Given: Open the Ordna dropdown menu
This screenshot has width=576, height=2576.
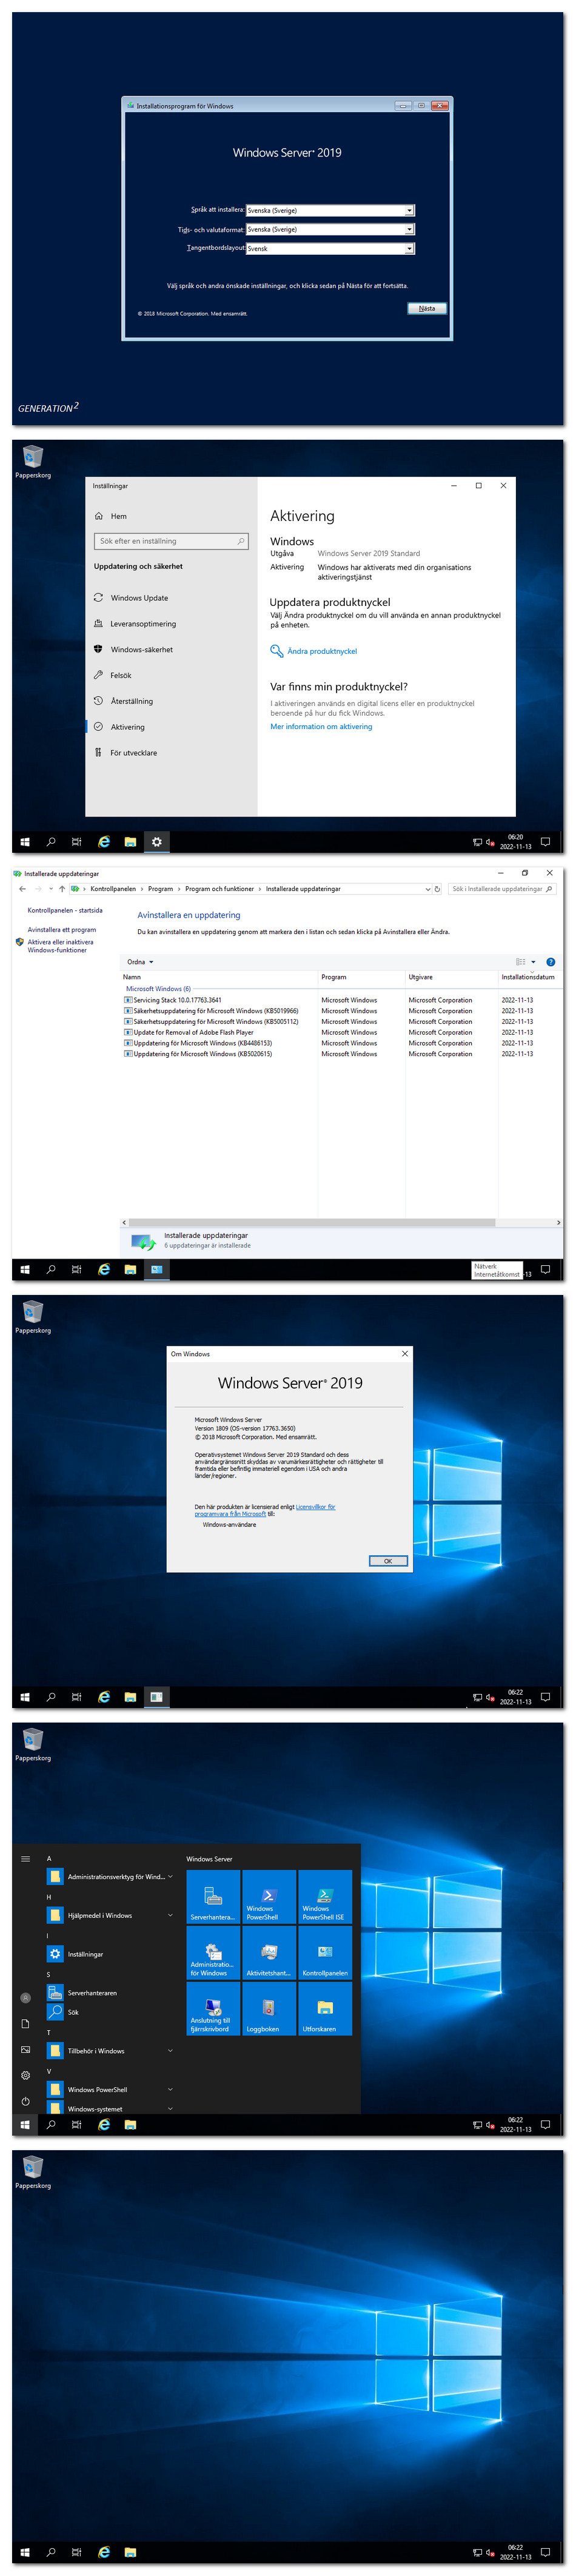Looking at the screenshot, I should click(x=140, y=962).
